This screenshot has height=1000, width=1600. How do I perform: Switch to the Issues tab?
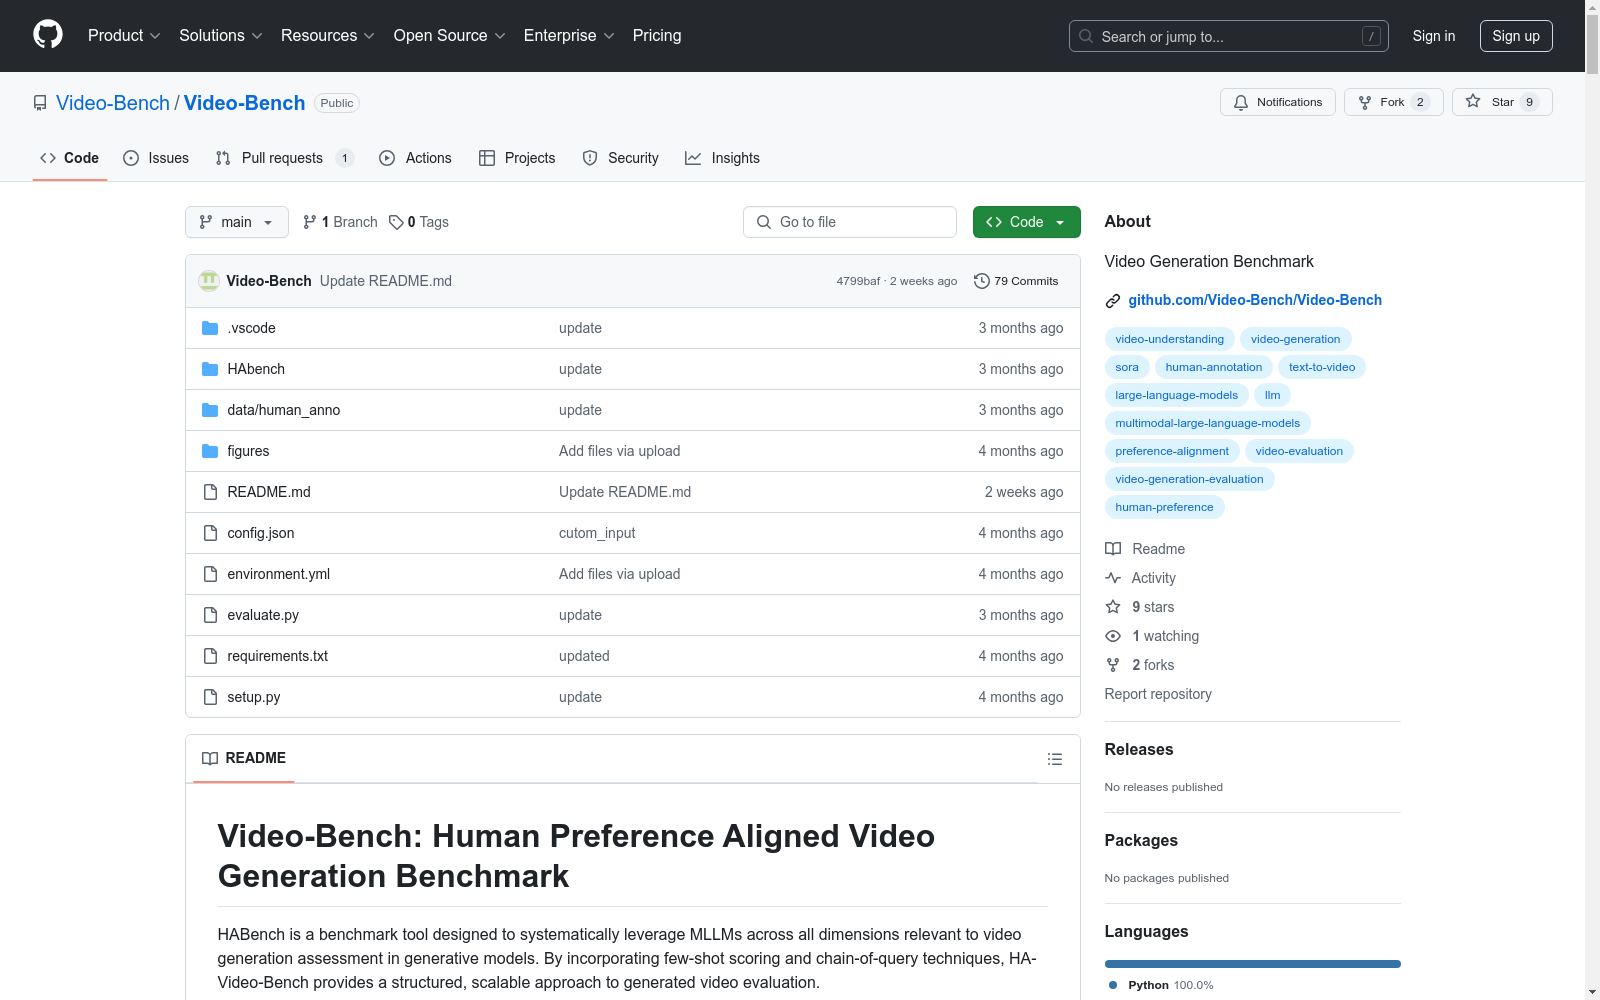tap(156, 158)
